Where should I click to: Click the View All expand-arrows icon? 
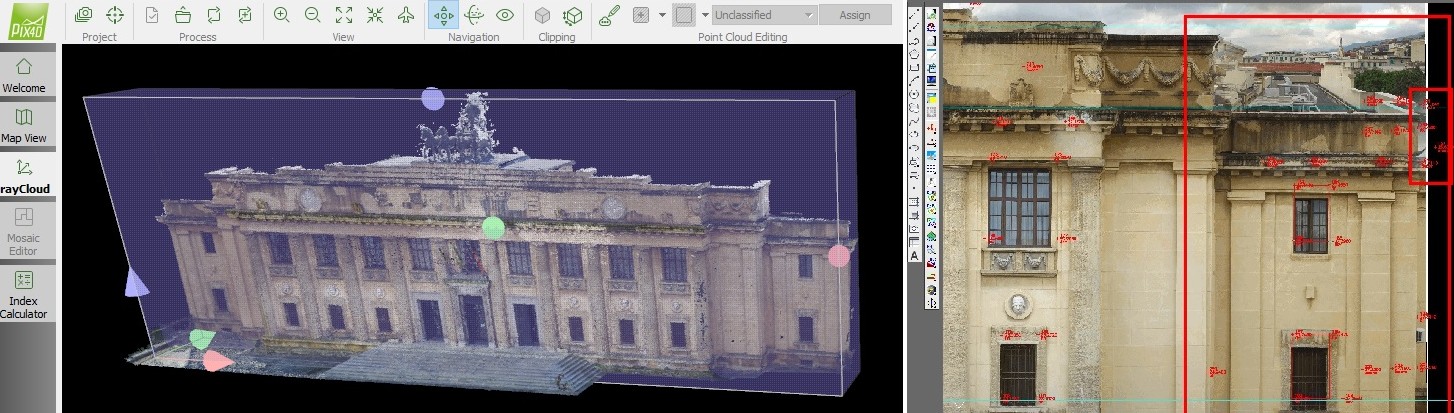(x=344, y=15)
